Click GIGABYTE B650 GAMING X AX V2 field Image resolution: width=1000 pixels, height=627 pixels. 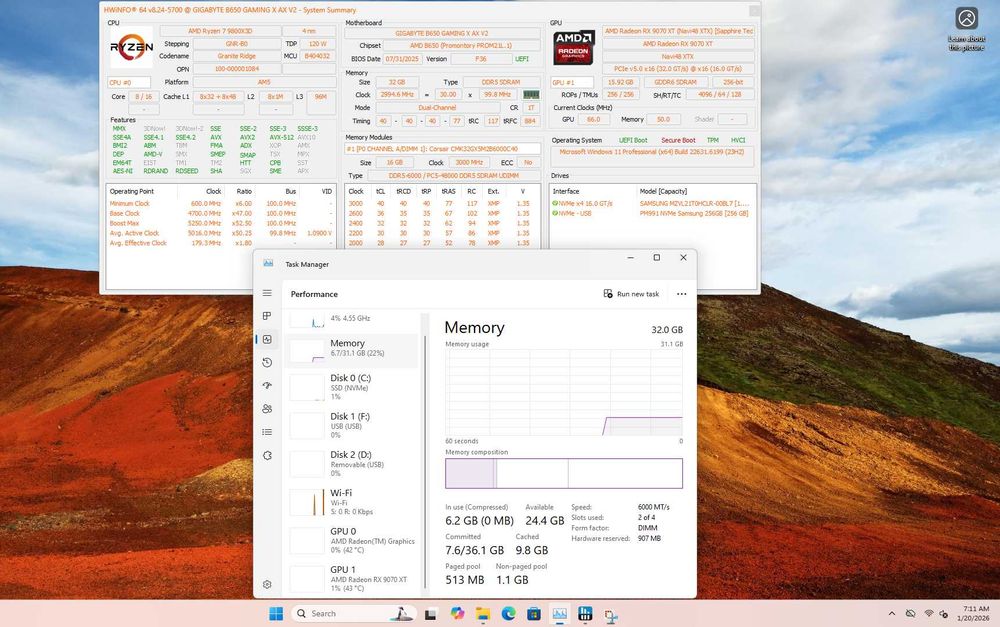tap(443, 33)
